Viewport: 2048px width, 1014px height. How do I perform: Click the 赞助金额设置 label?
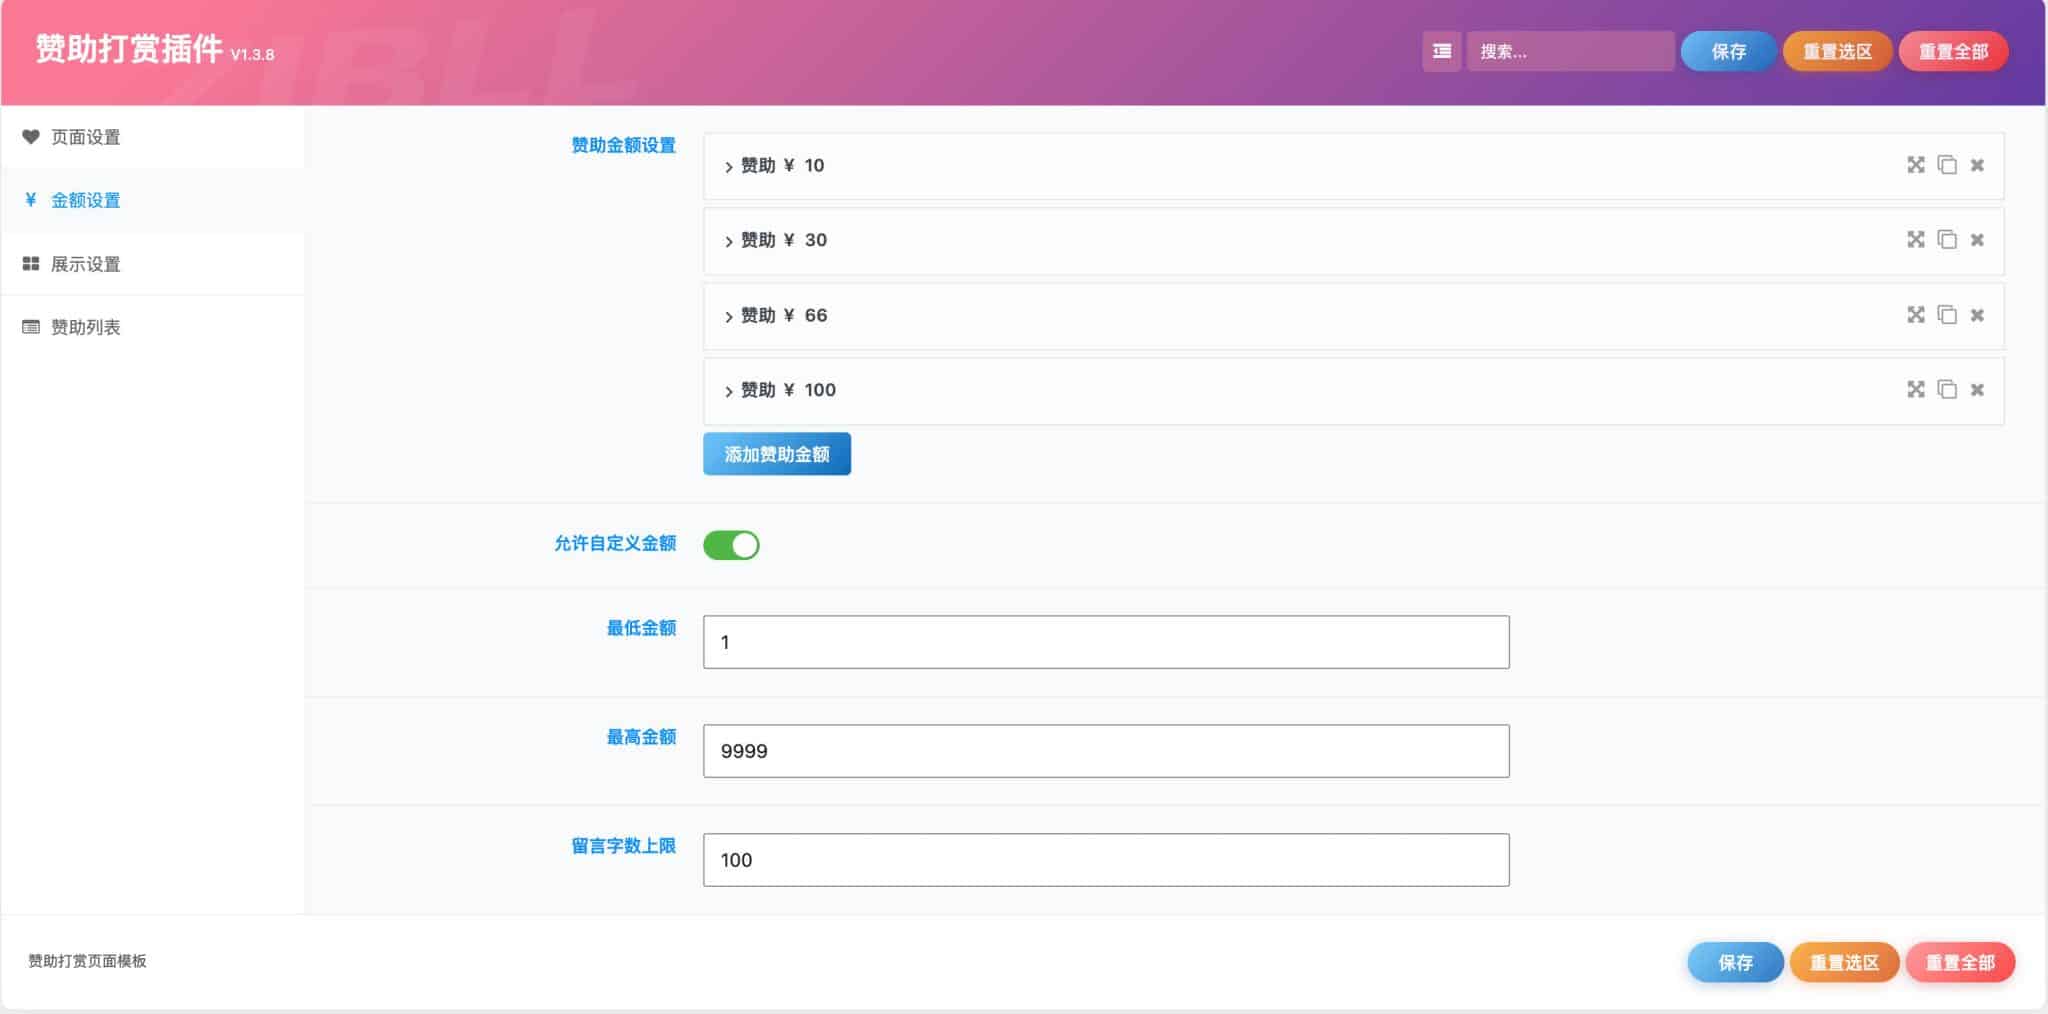coord(623,145)
